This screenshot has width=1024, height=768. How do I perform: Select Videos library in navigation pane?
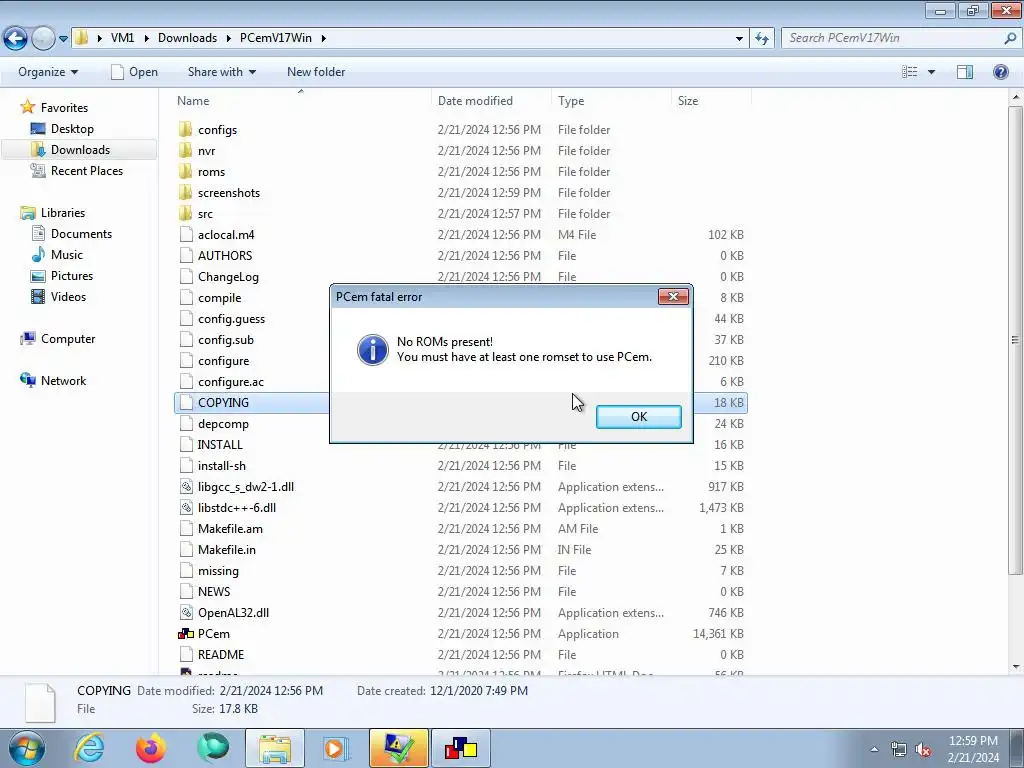coord(68,296)
